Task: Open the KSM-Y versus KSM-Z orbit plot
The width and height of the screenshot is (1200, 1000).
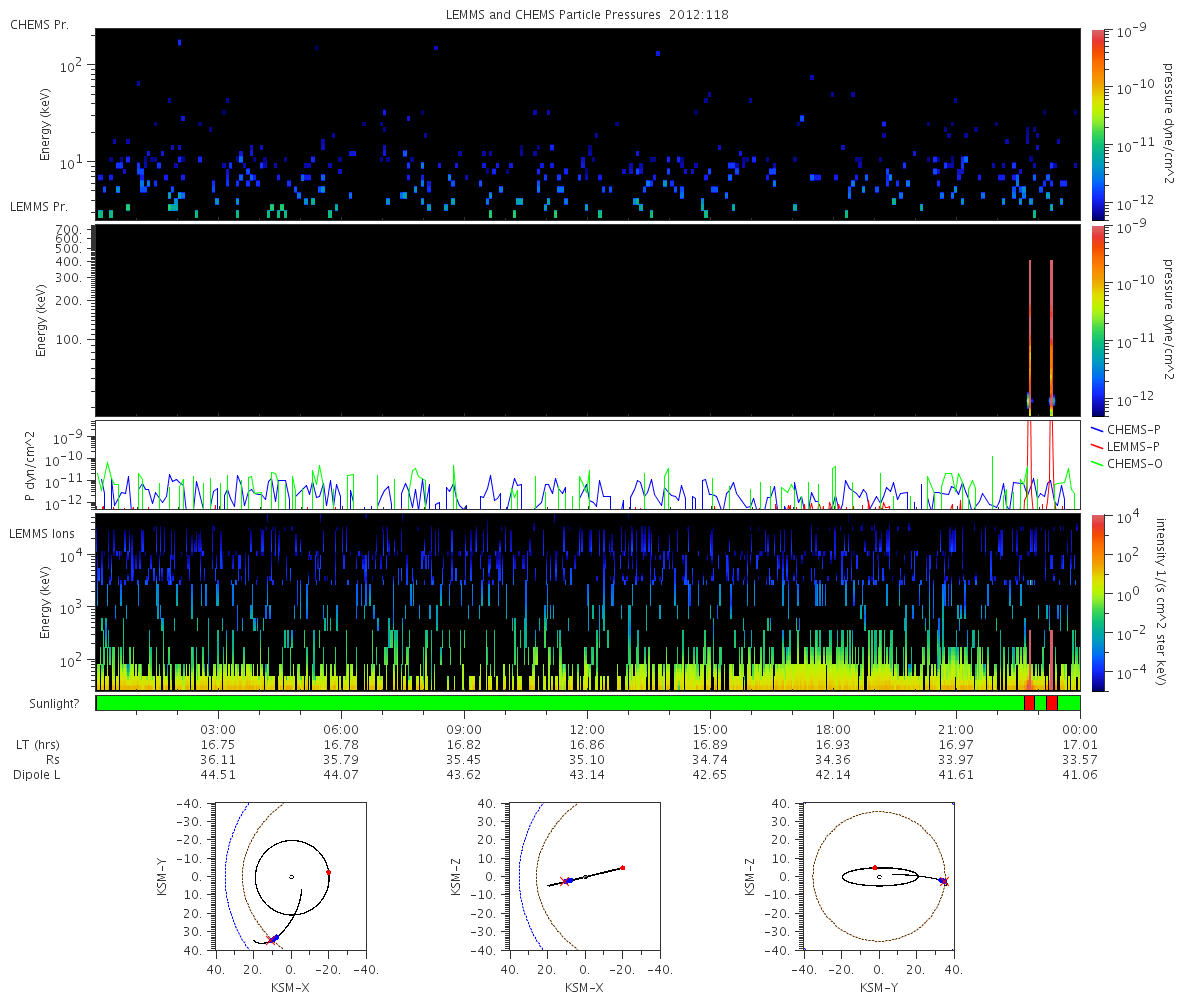Action: (879, 876)
